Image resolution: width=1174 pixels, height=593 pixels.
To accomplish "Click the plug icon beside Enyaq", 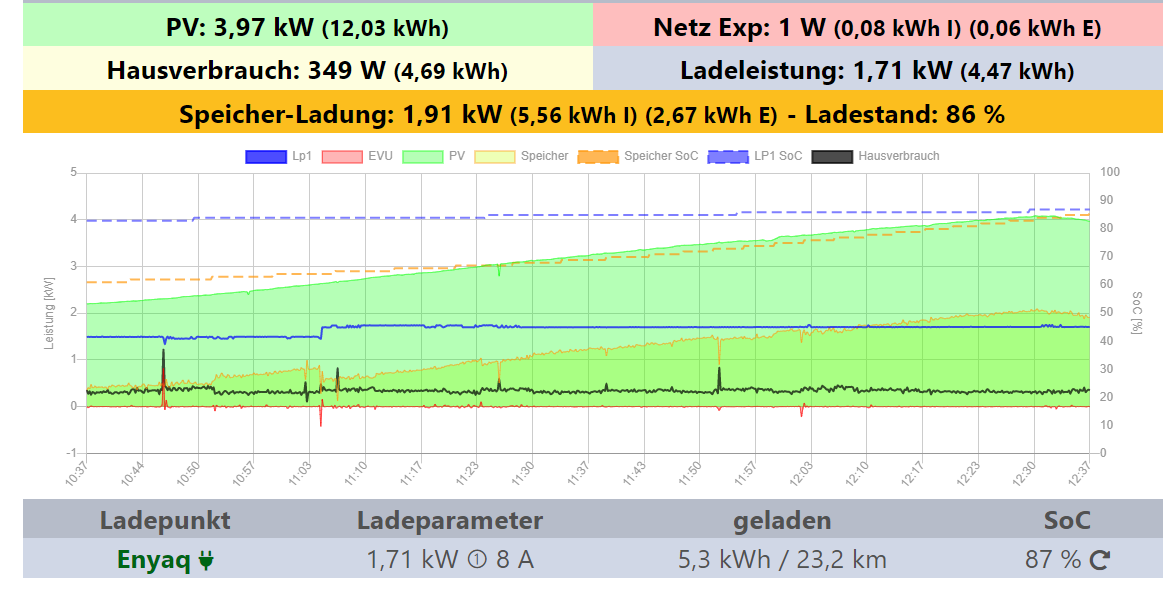I will [x=206, y=560].
